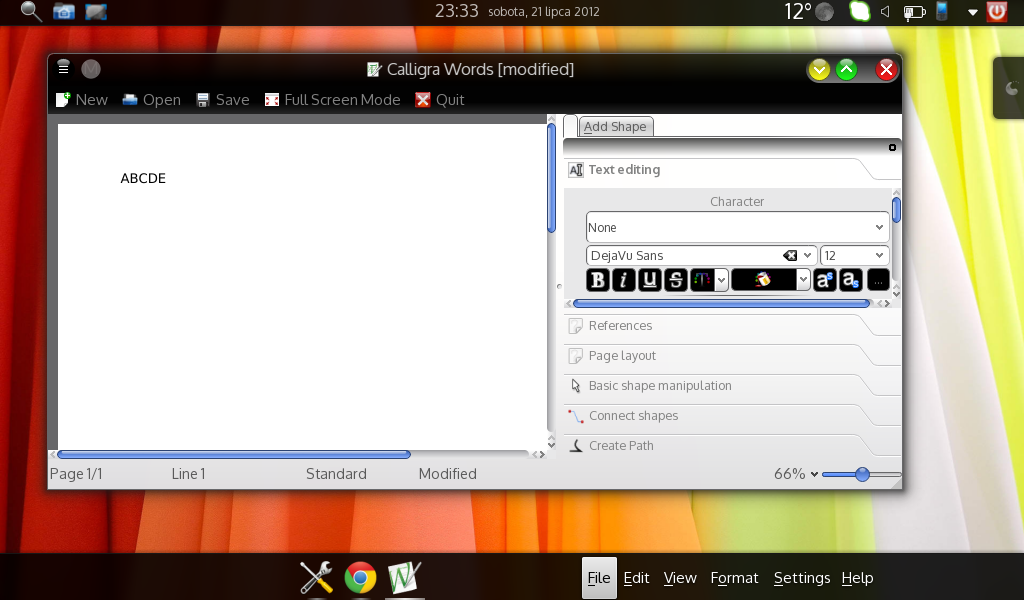
Task: Click the Open file toolbar icon
Action: pos(130,100)
